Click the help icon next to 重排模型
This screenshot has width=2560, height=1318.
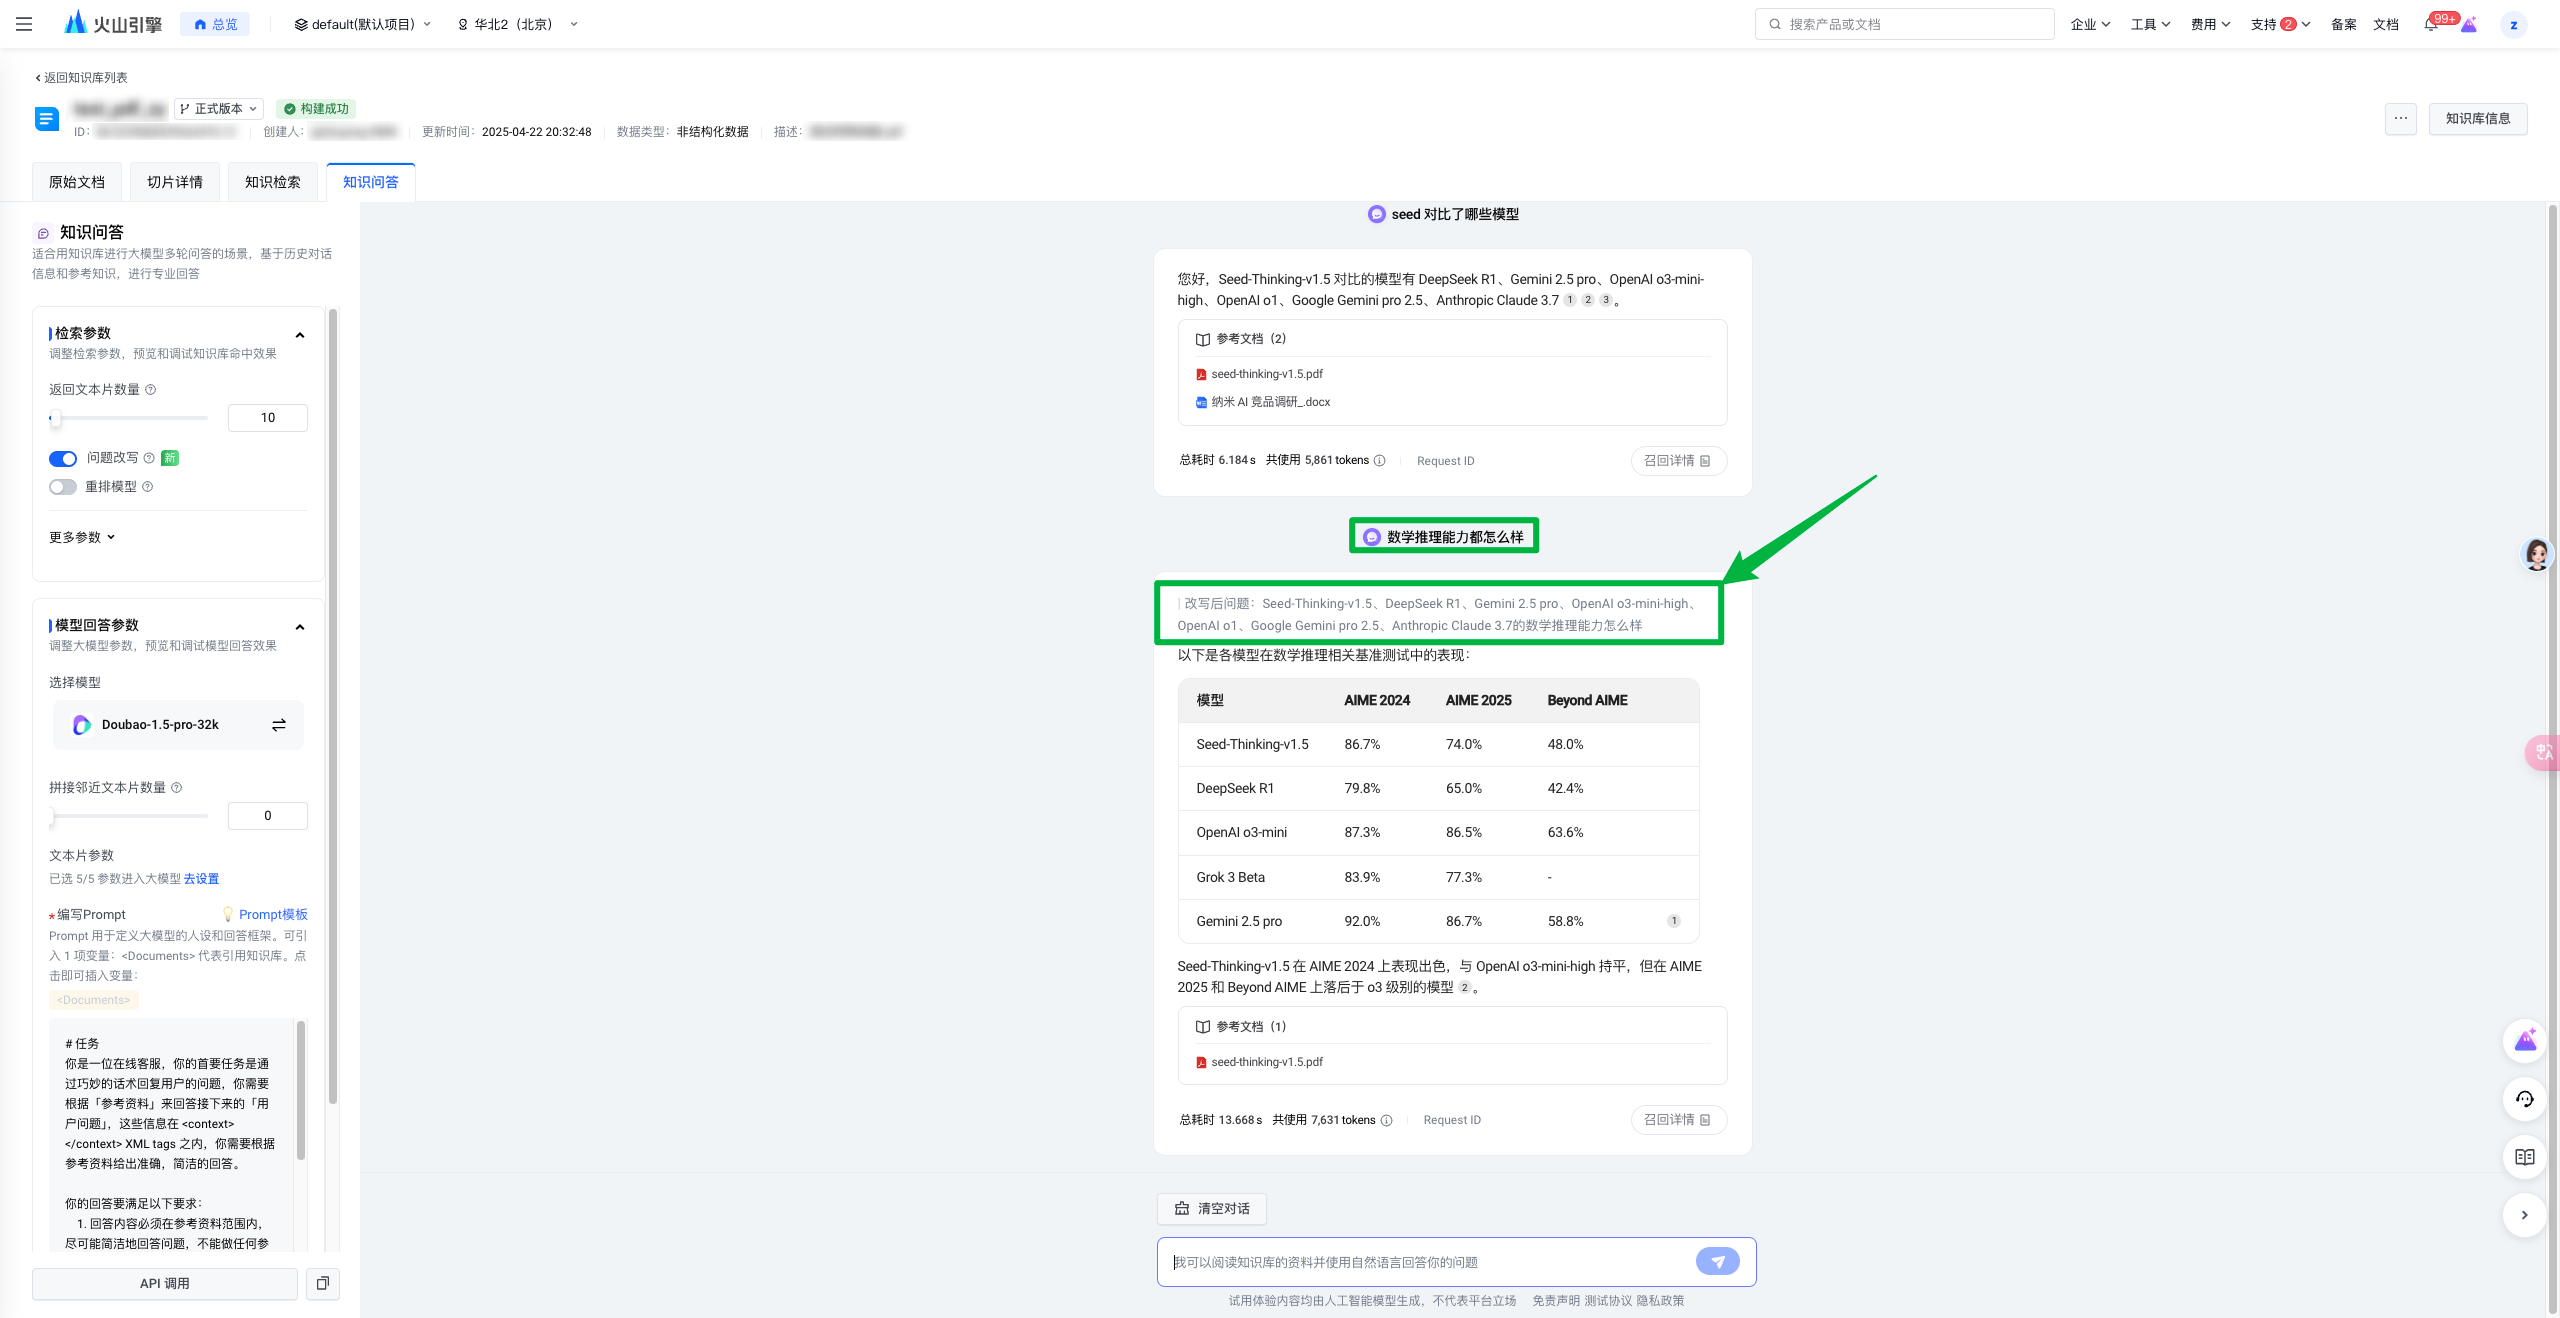148,486
